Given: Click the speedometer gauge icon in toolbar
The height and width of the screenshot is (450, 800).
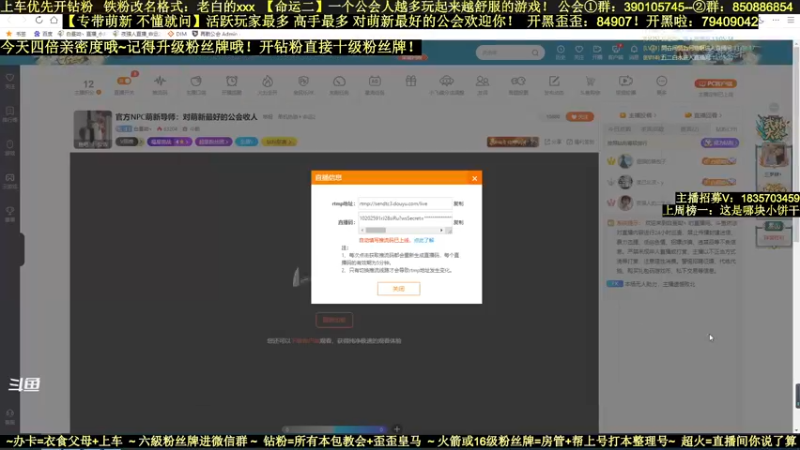Looking at the screenshot, I should (x=339, y=81).
